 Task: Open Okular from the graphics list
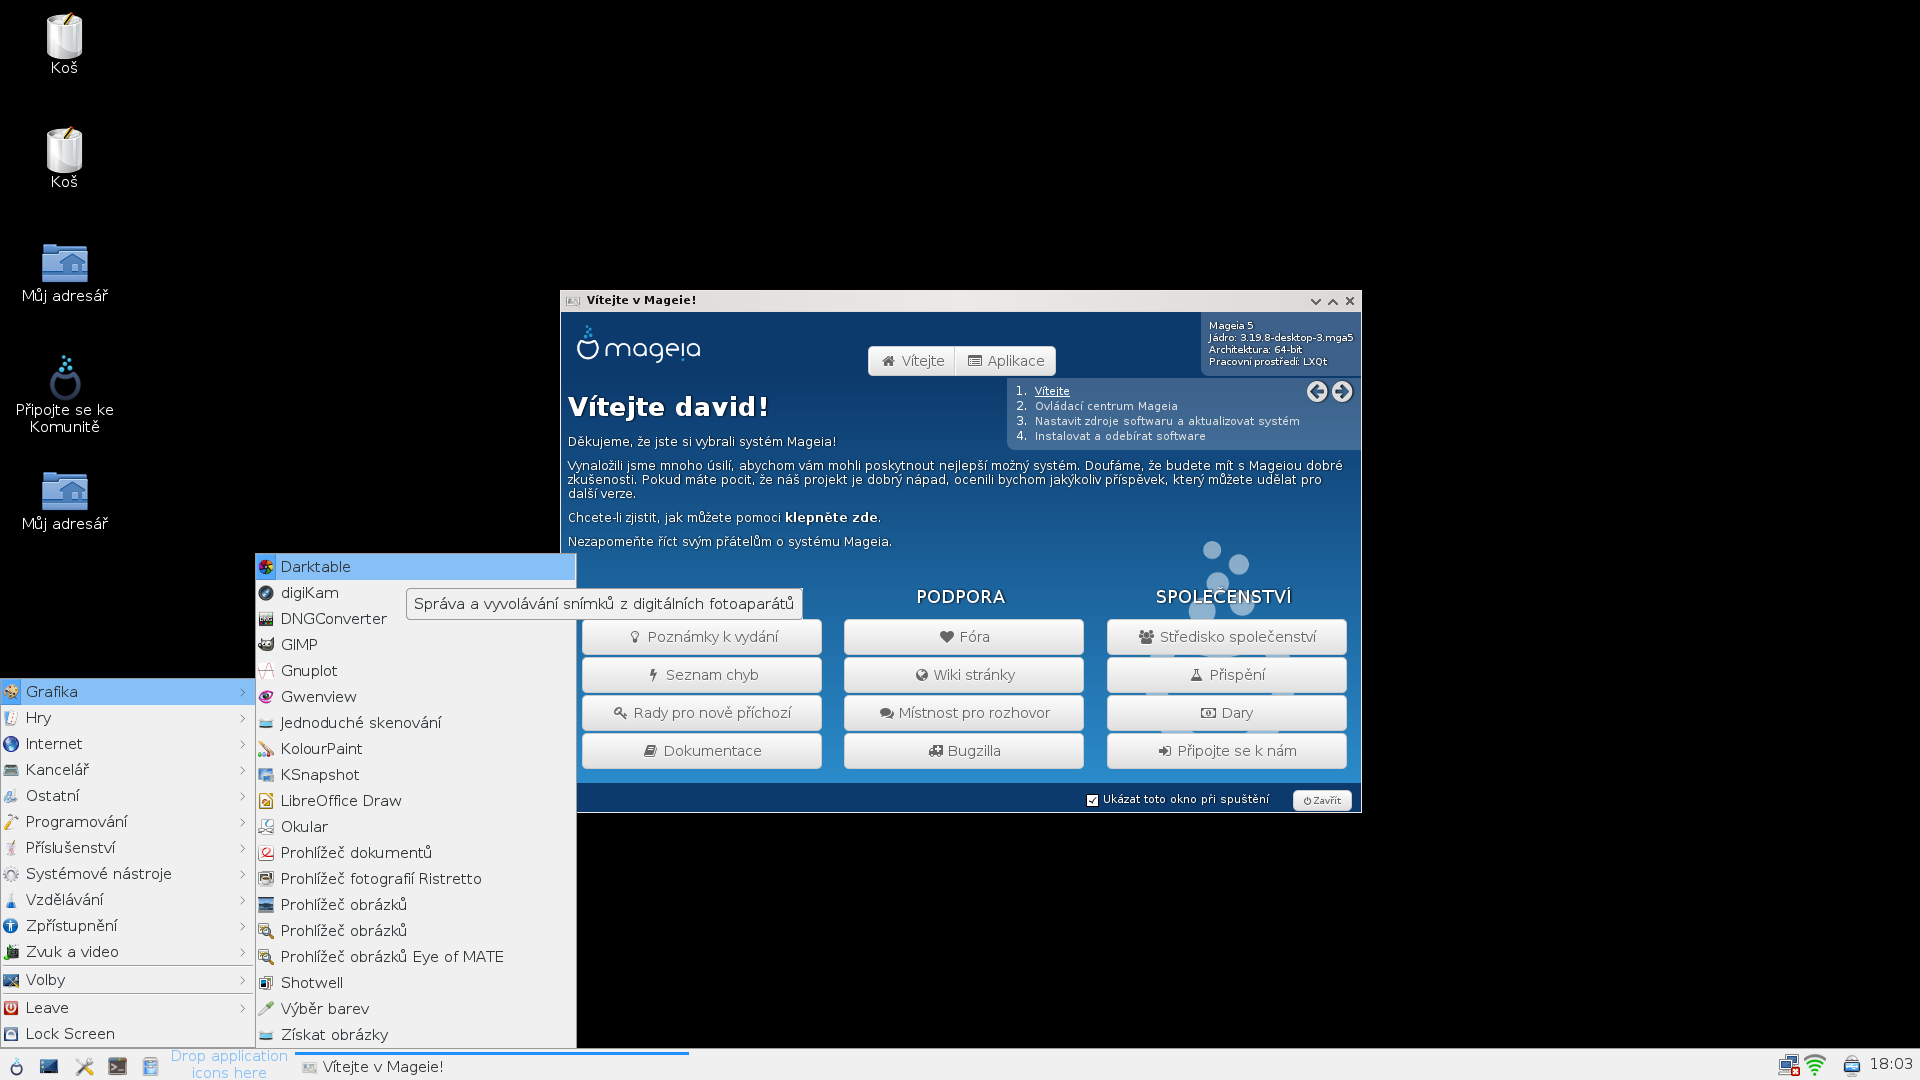click(x=416, y=827)
